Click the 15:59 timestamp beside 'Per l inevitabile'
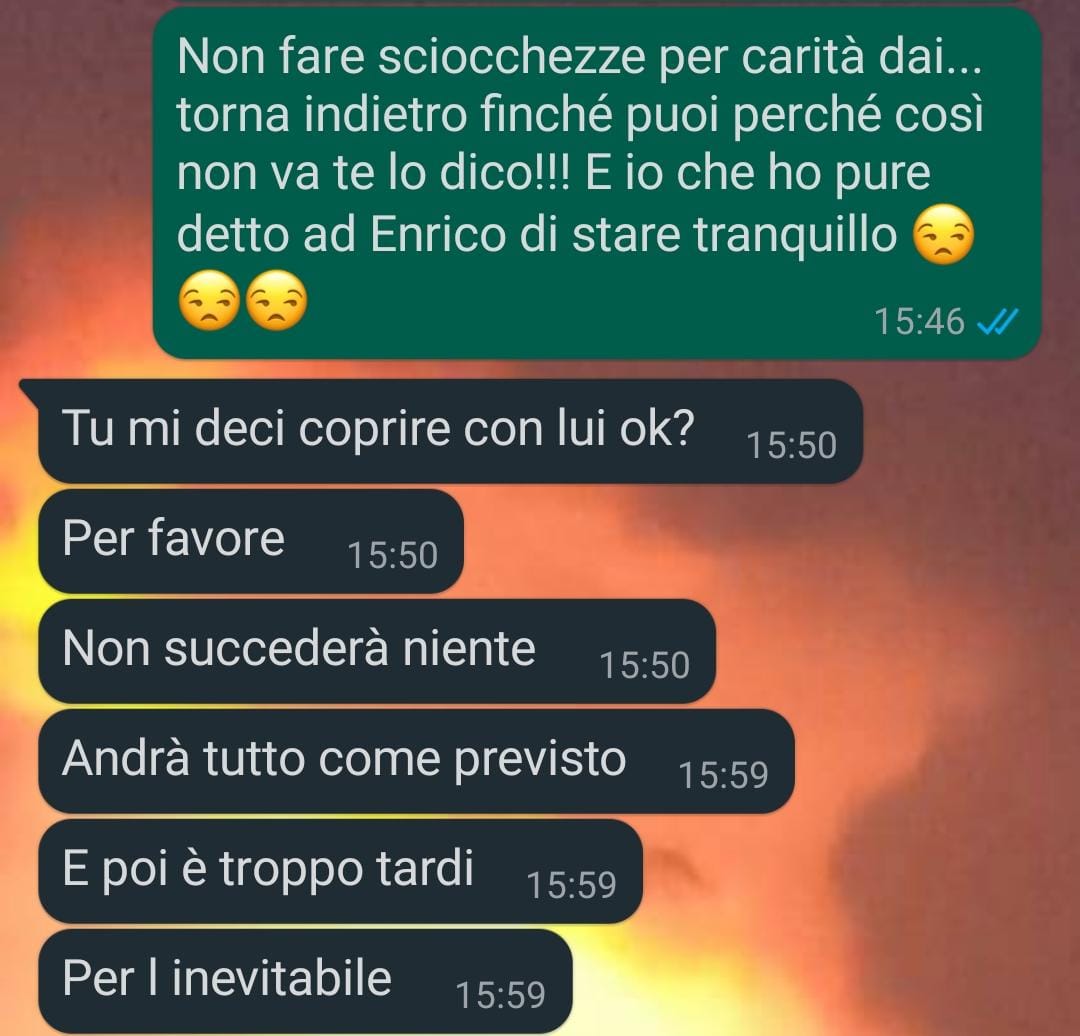1080x1036 pixels. tap(501, 995)
